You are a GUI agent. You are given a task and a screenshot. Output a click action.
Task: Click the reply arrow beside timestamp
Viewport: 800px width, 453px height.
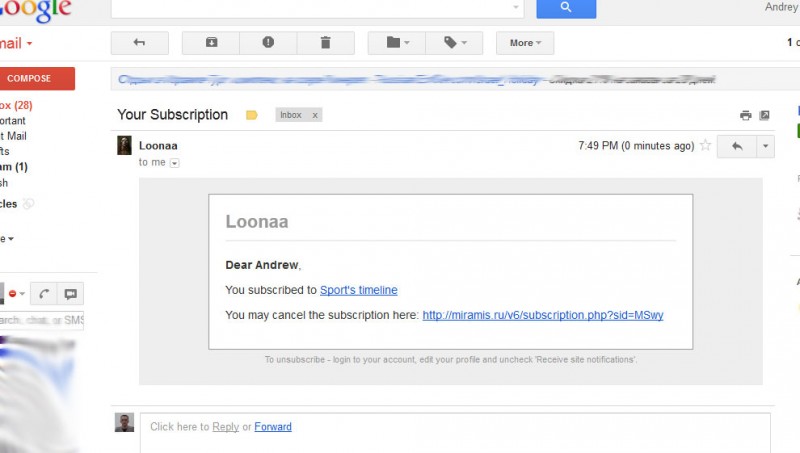click(737, 146)
